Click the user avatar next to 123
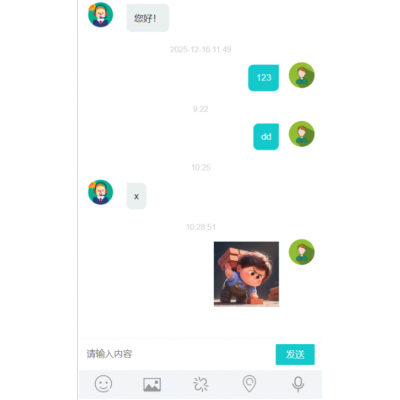400x400 pixels. tap(302, 75)
